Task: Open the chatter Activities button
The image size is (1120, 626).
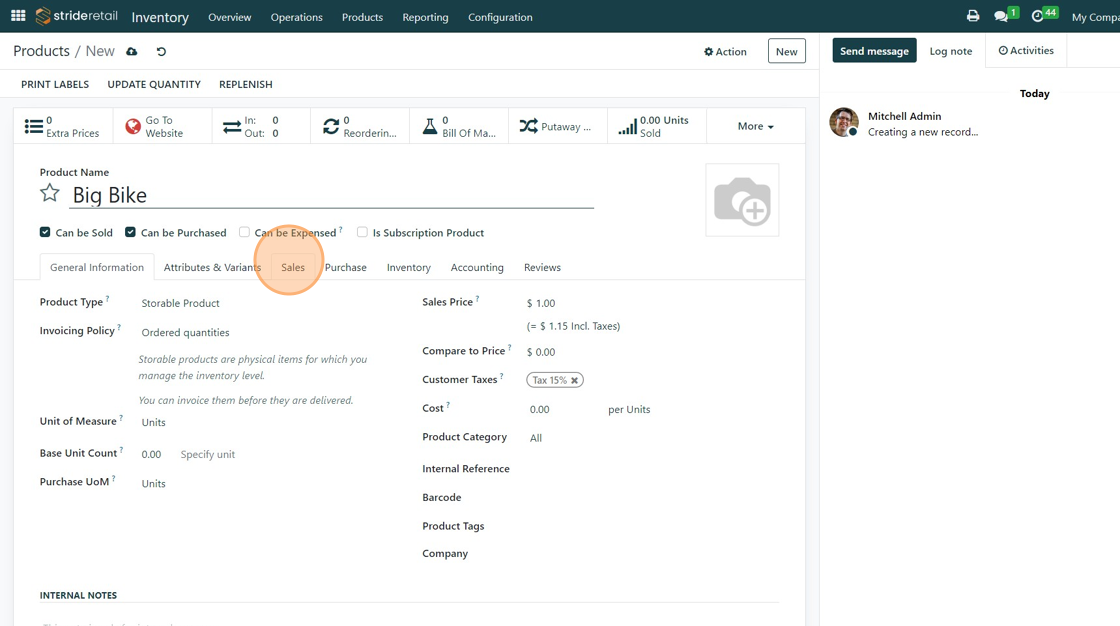Action: (1026, 51)
